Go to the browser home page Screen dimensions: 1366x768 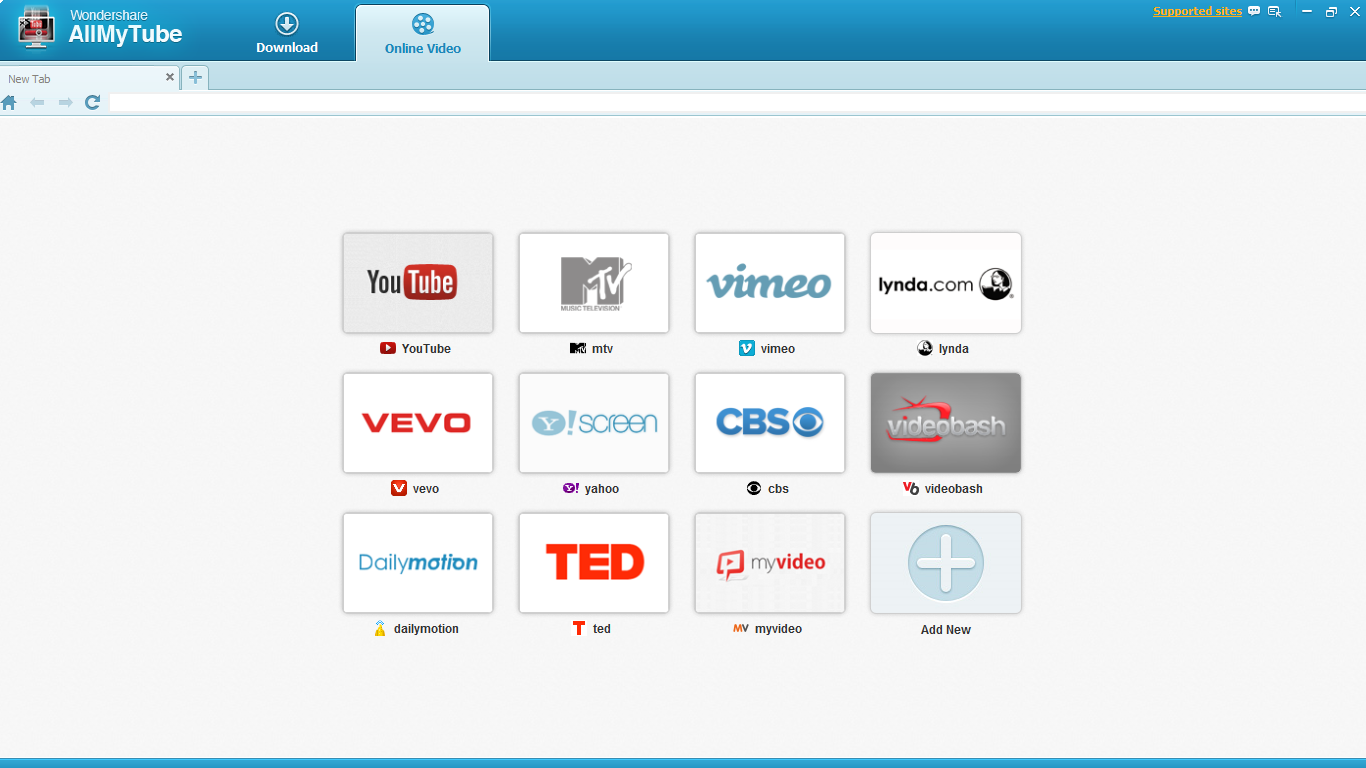pyautogui.click(x=9, y=102)
